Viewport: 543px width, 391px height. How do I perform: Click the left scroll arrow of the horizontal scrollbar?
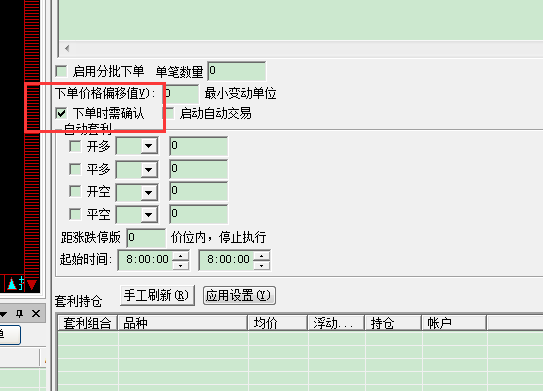coord(67,48)
